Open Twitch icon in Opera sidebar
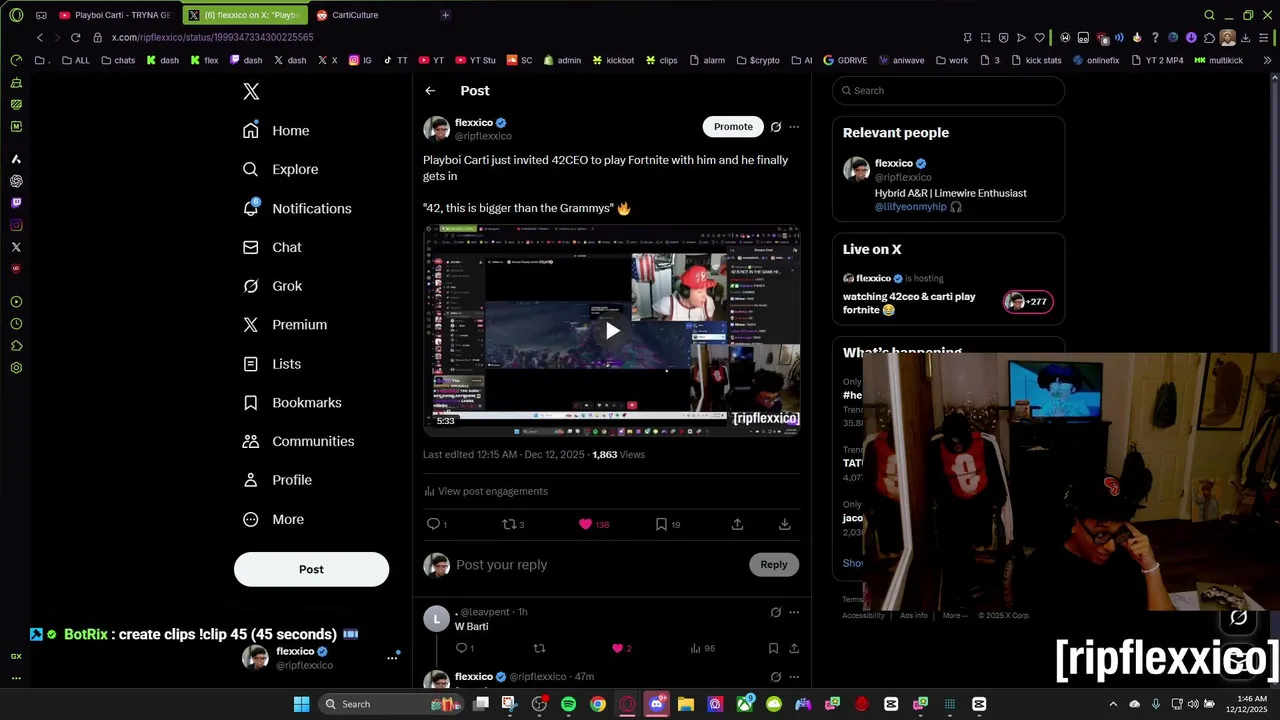 pyautogui.click(x=16, y=203)
